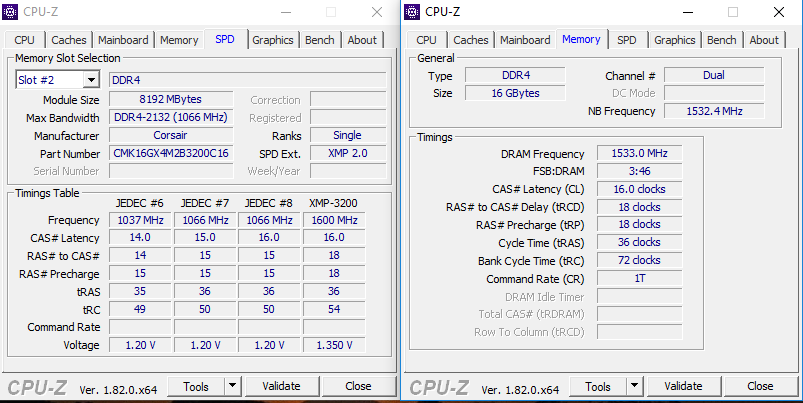Select Memory tab in right window
This screenshot has width=803, height=403.
(x=581, y=39)
